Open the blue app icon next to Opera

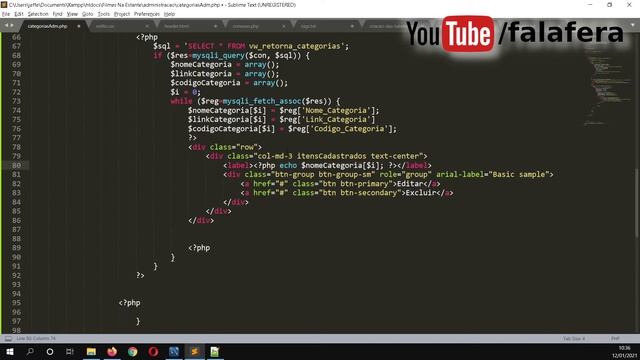tap(174, 351)
